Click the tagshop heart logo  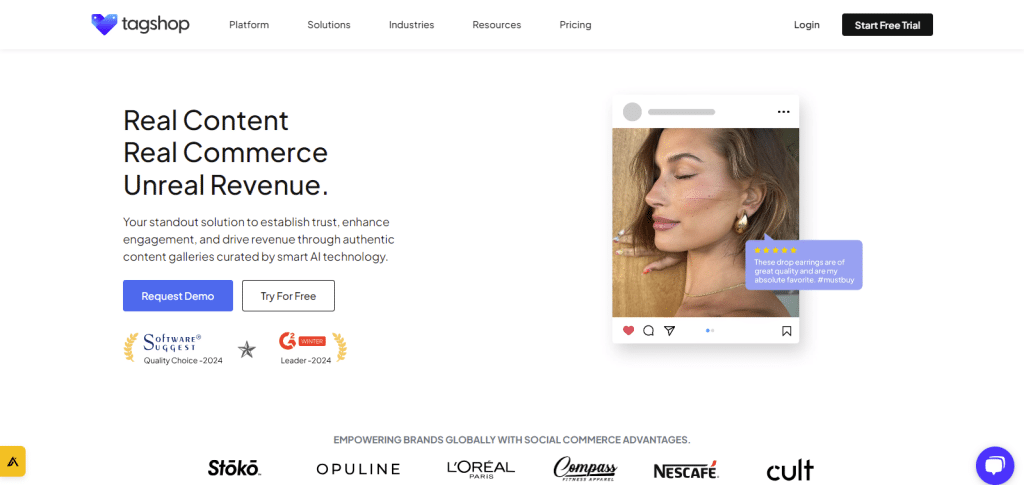104,25
